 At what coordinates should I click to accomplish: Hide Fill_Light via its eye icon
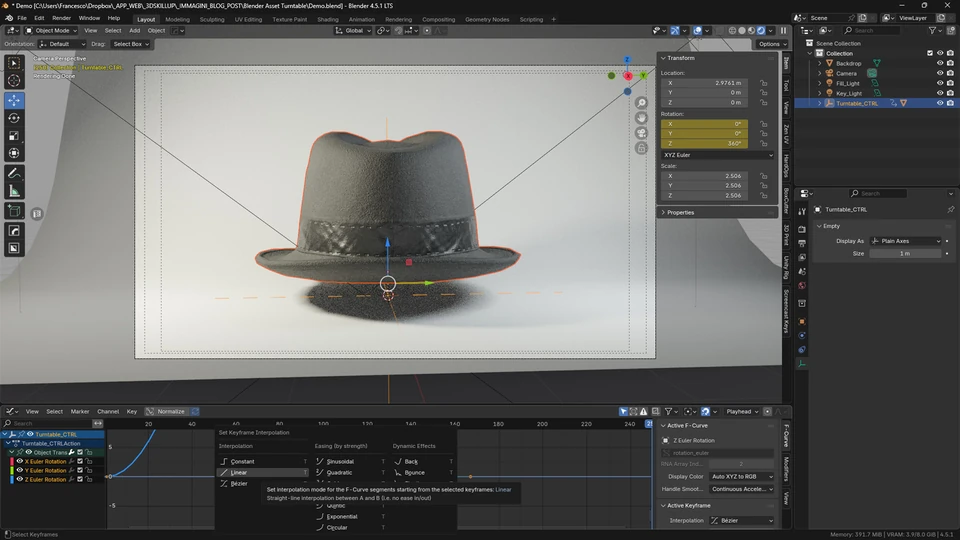[940, 83]
